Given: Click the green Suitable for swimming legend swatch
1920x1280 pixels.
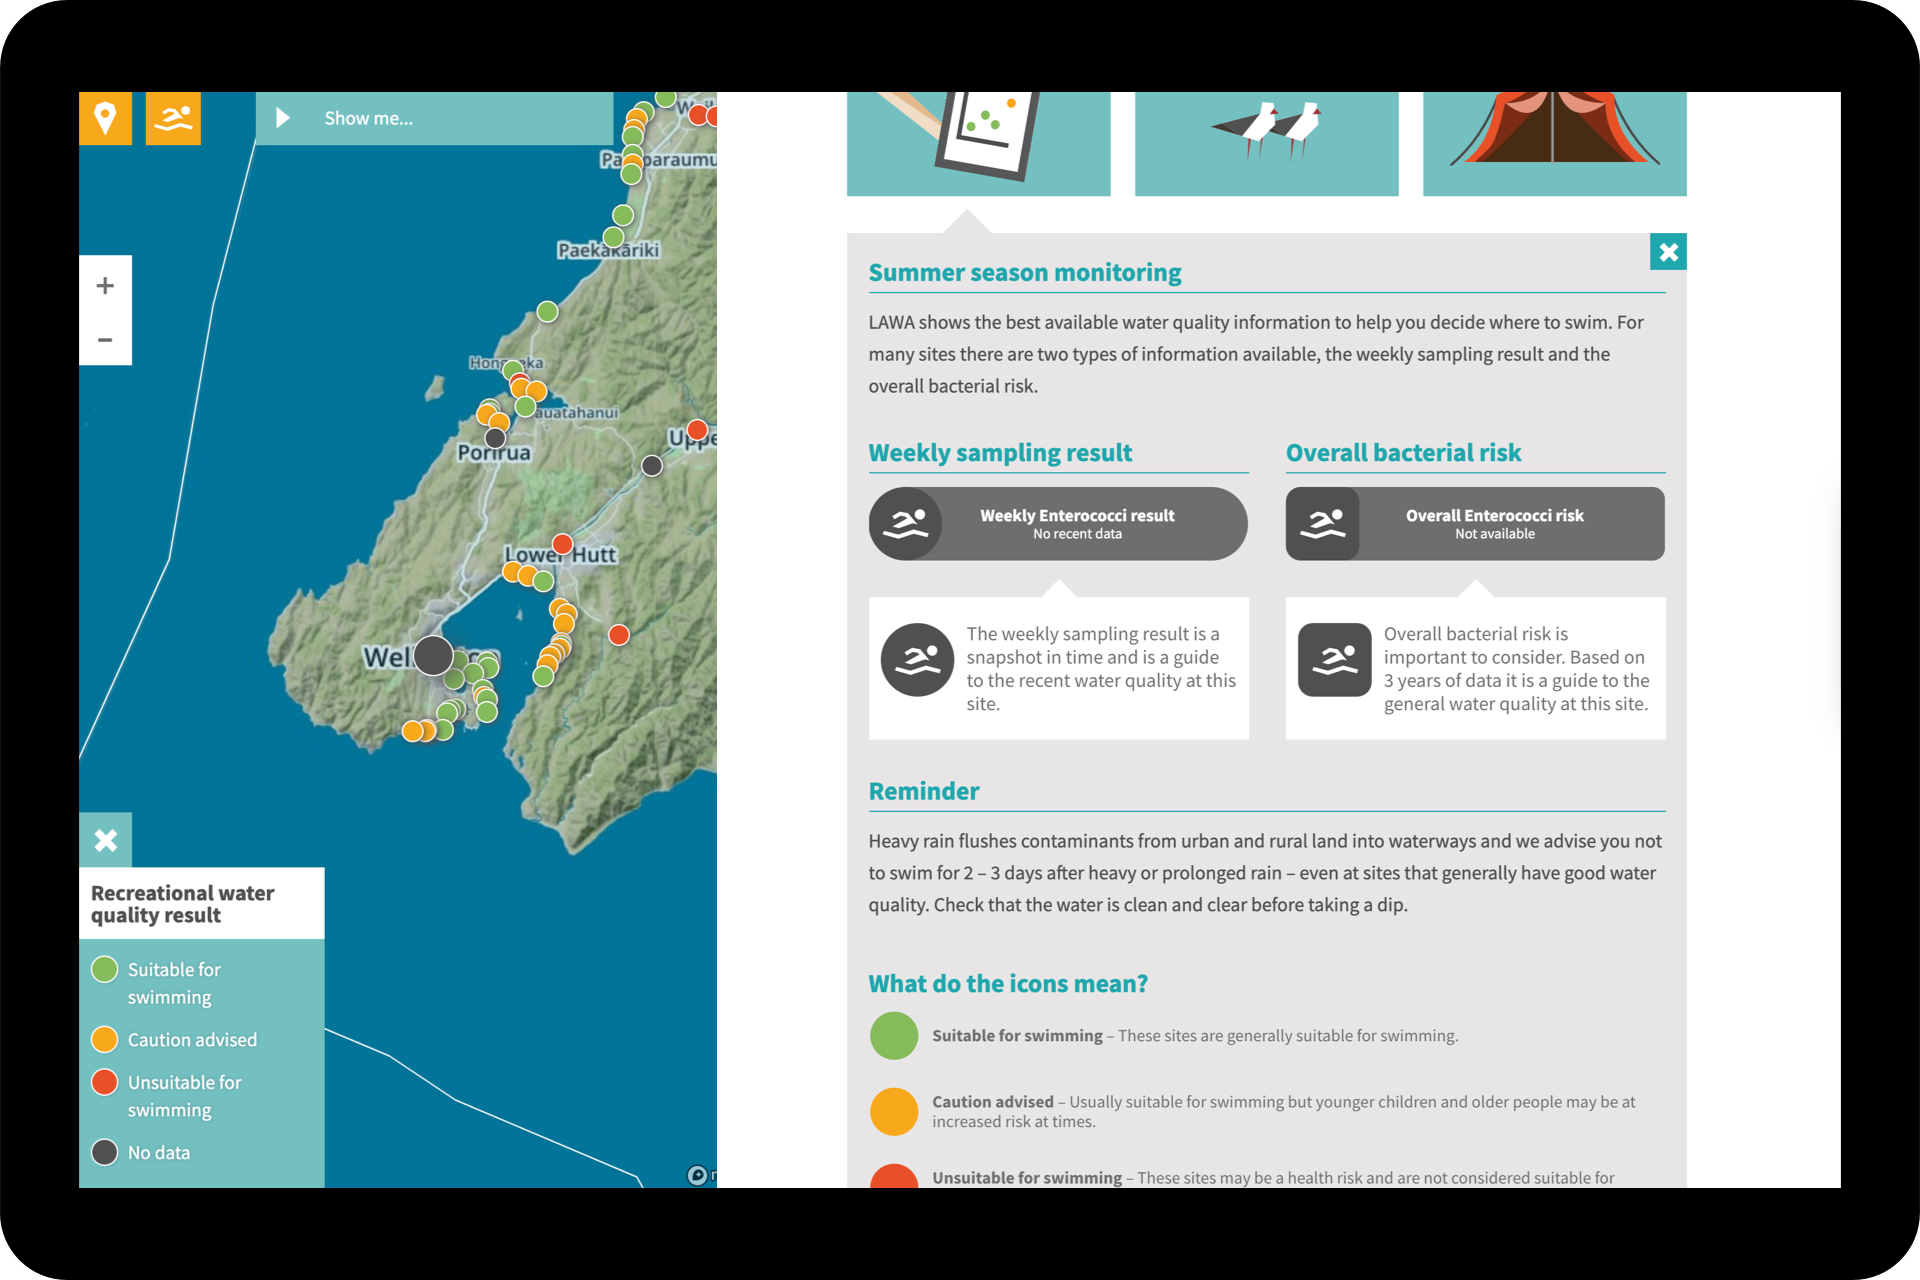Looking at the screenshot, I should click(x=105, y=969).
